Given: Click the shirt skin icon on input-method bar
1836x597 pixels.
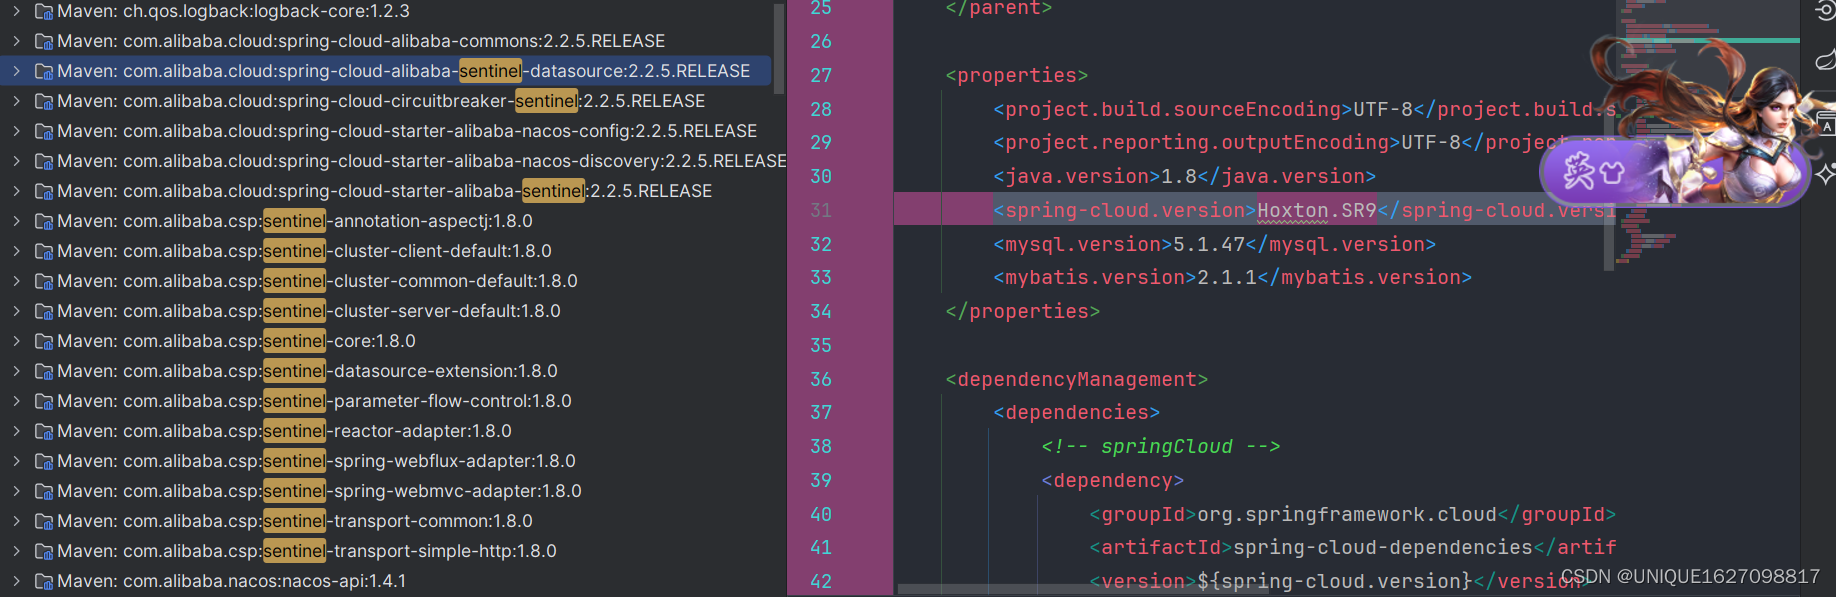Looking at the screenshot, I should (x=1611, y=173).
